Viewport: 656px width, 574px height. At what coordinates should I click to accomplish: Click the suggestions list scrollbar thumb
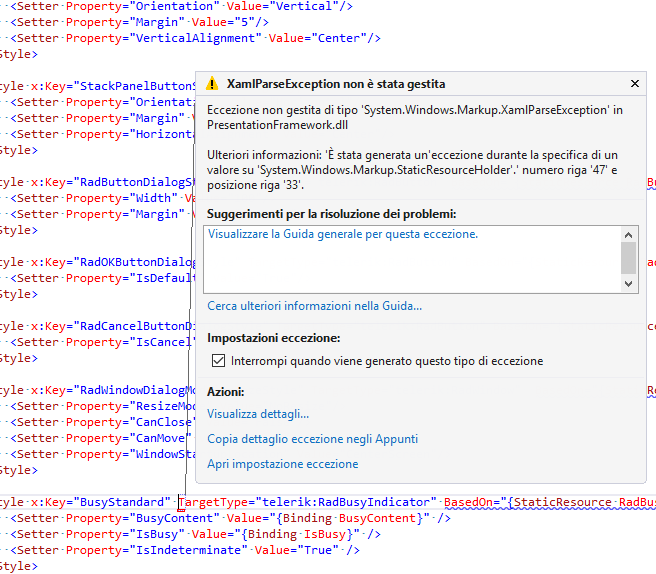click(628, 256)
